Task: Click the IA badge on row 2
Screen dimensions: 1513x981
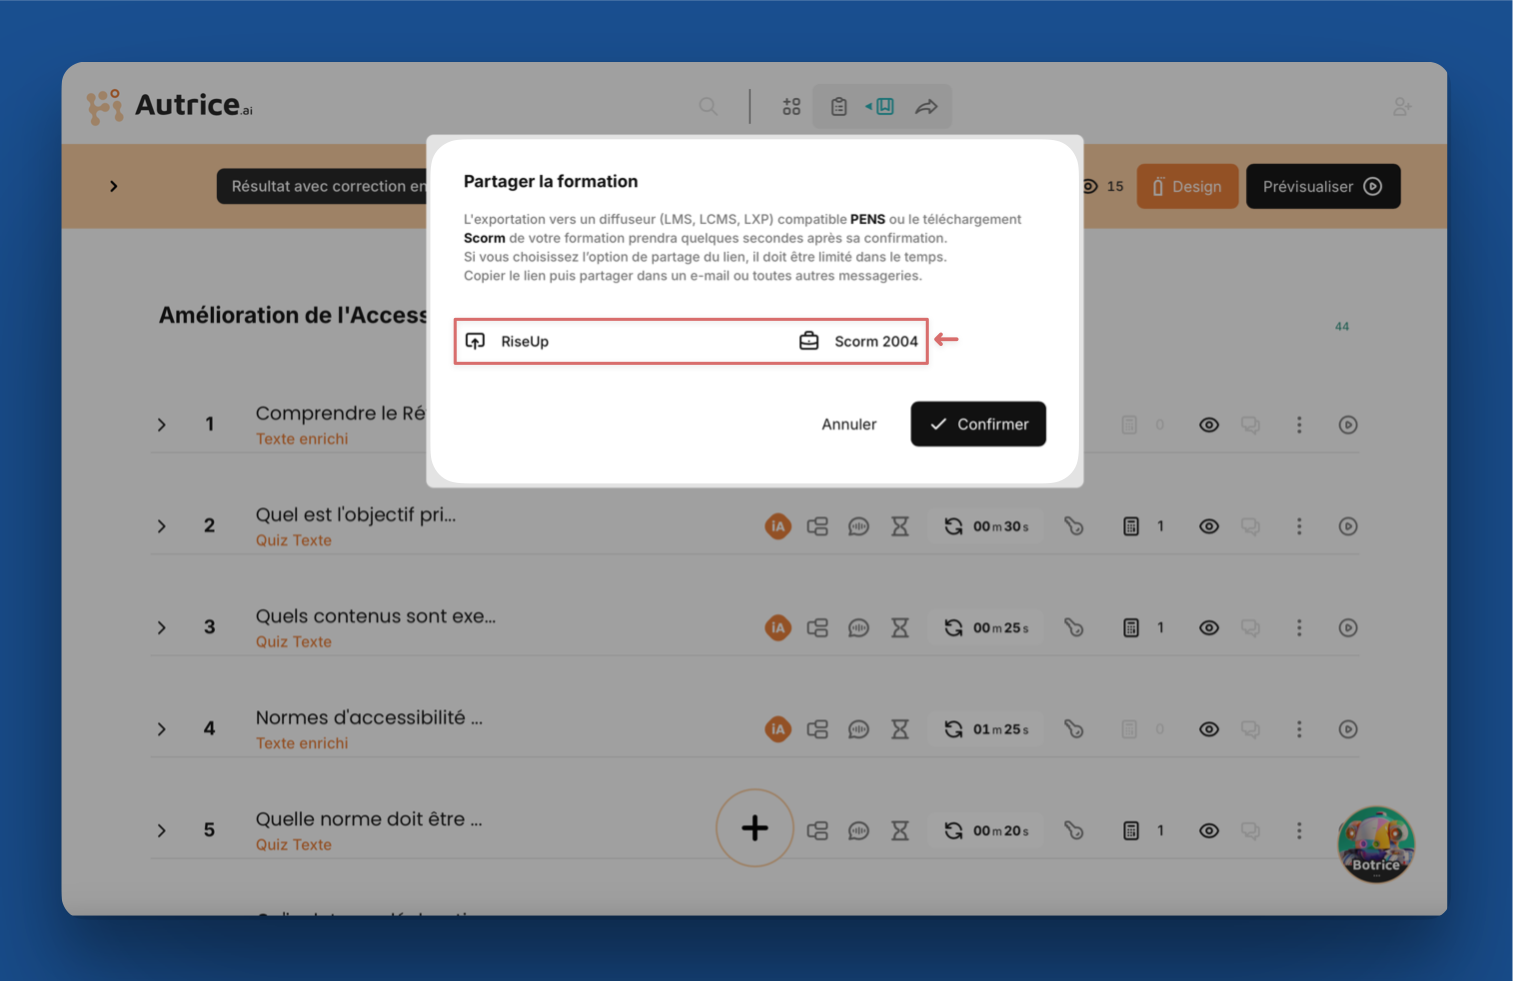Action: point(777,526)
